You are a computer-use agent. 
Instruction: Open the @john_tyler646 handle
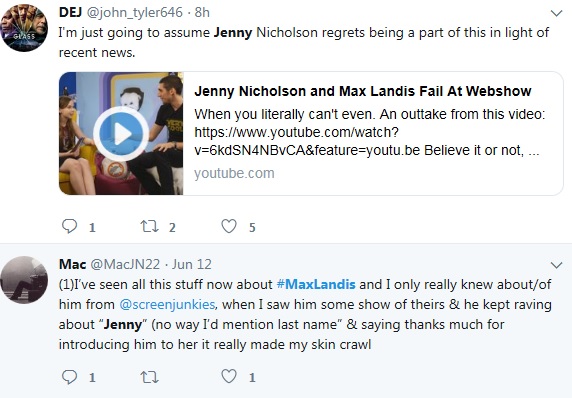point(134,13)
